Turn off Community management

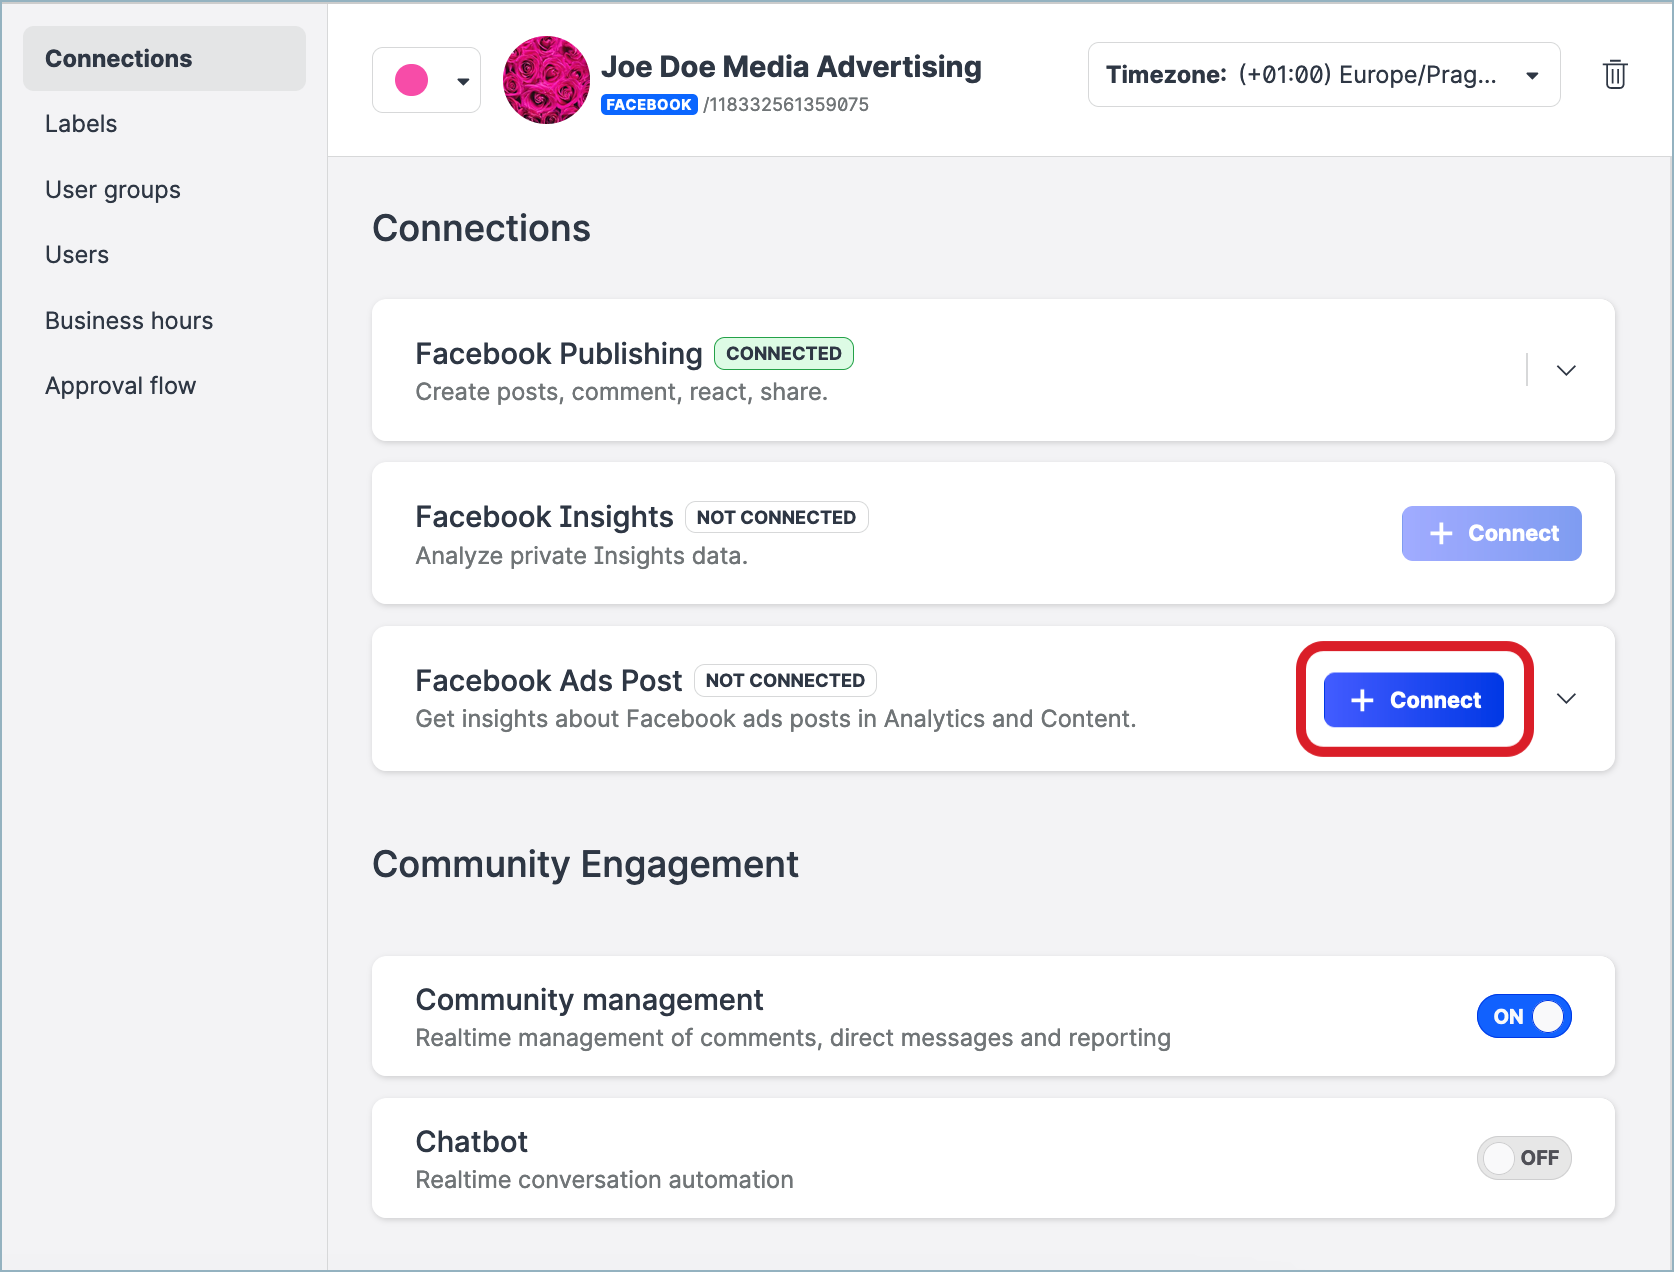(x=1524, y=1016)
